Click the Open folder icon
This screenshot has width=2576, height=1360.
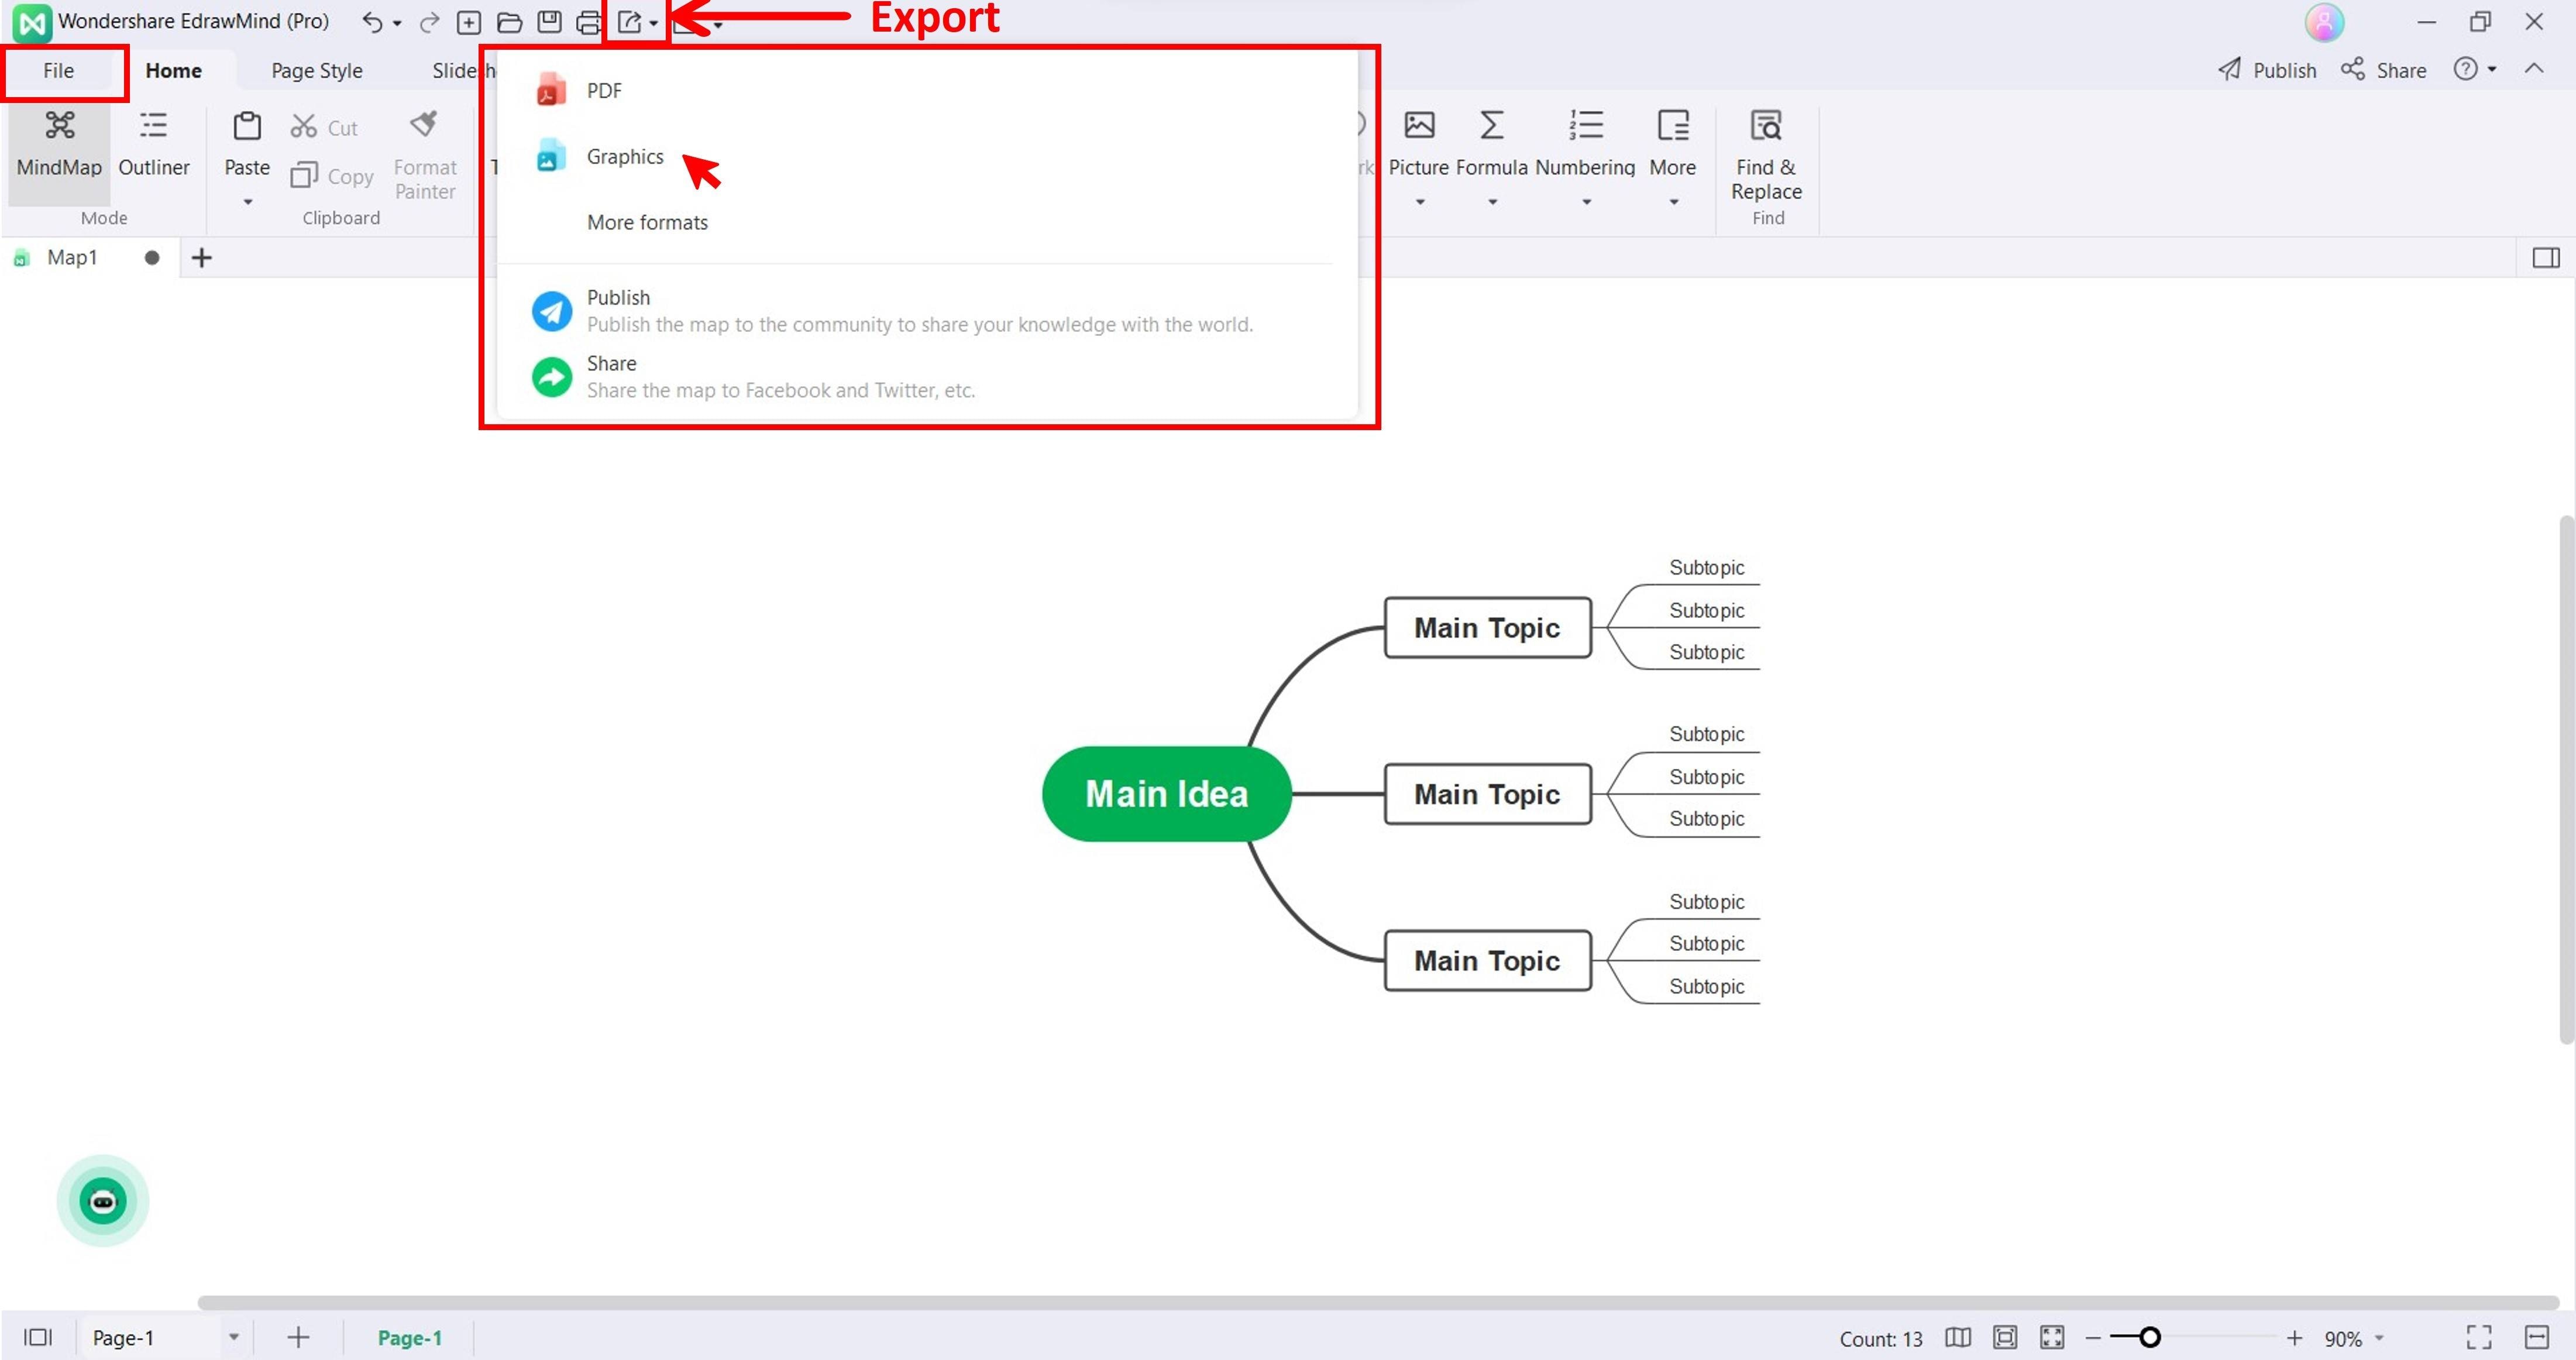click(509, 22)
